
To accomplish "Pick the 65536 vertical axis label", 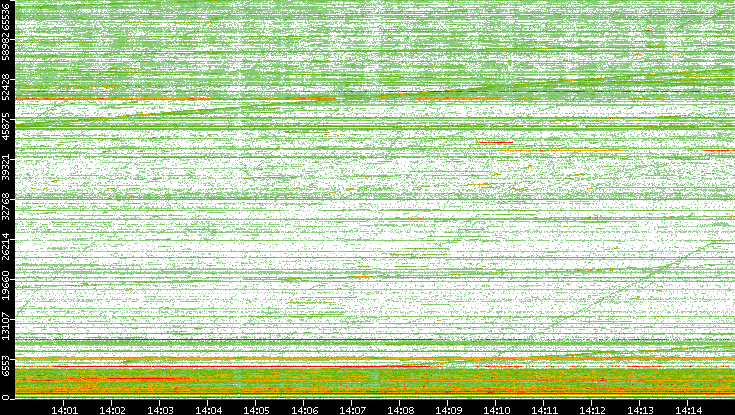I will click(5, 15).
